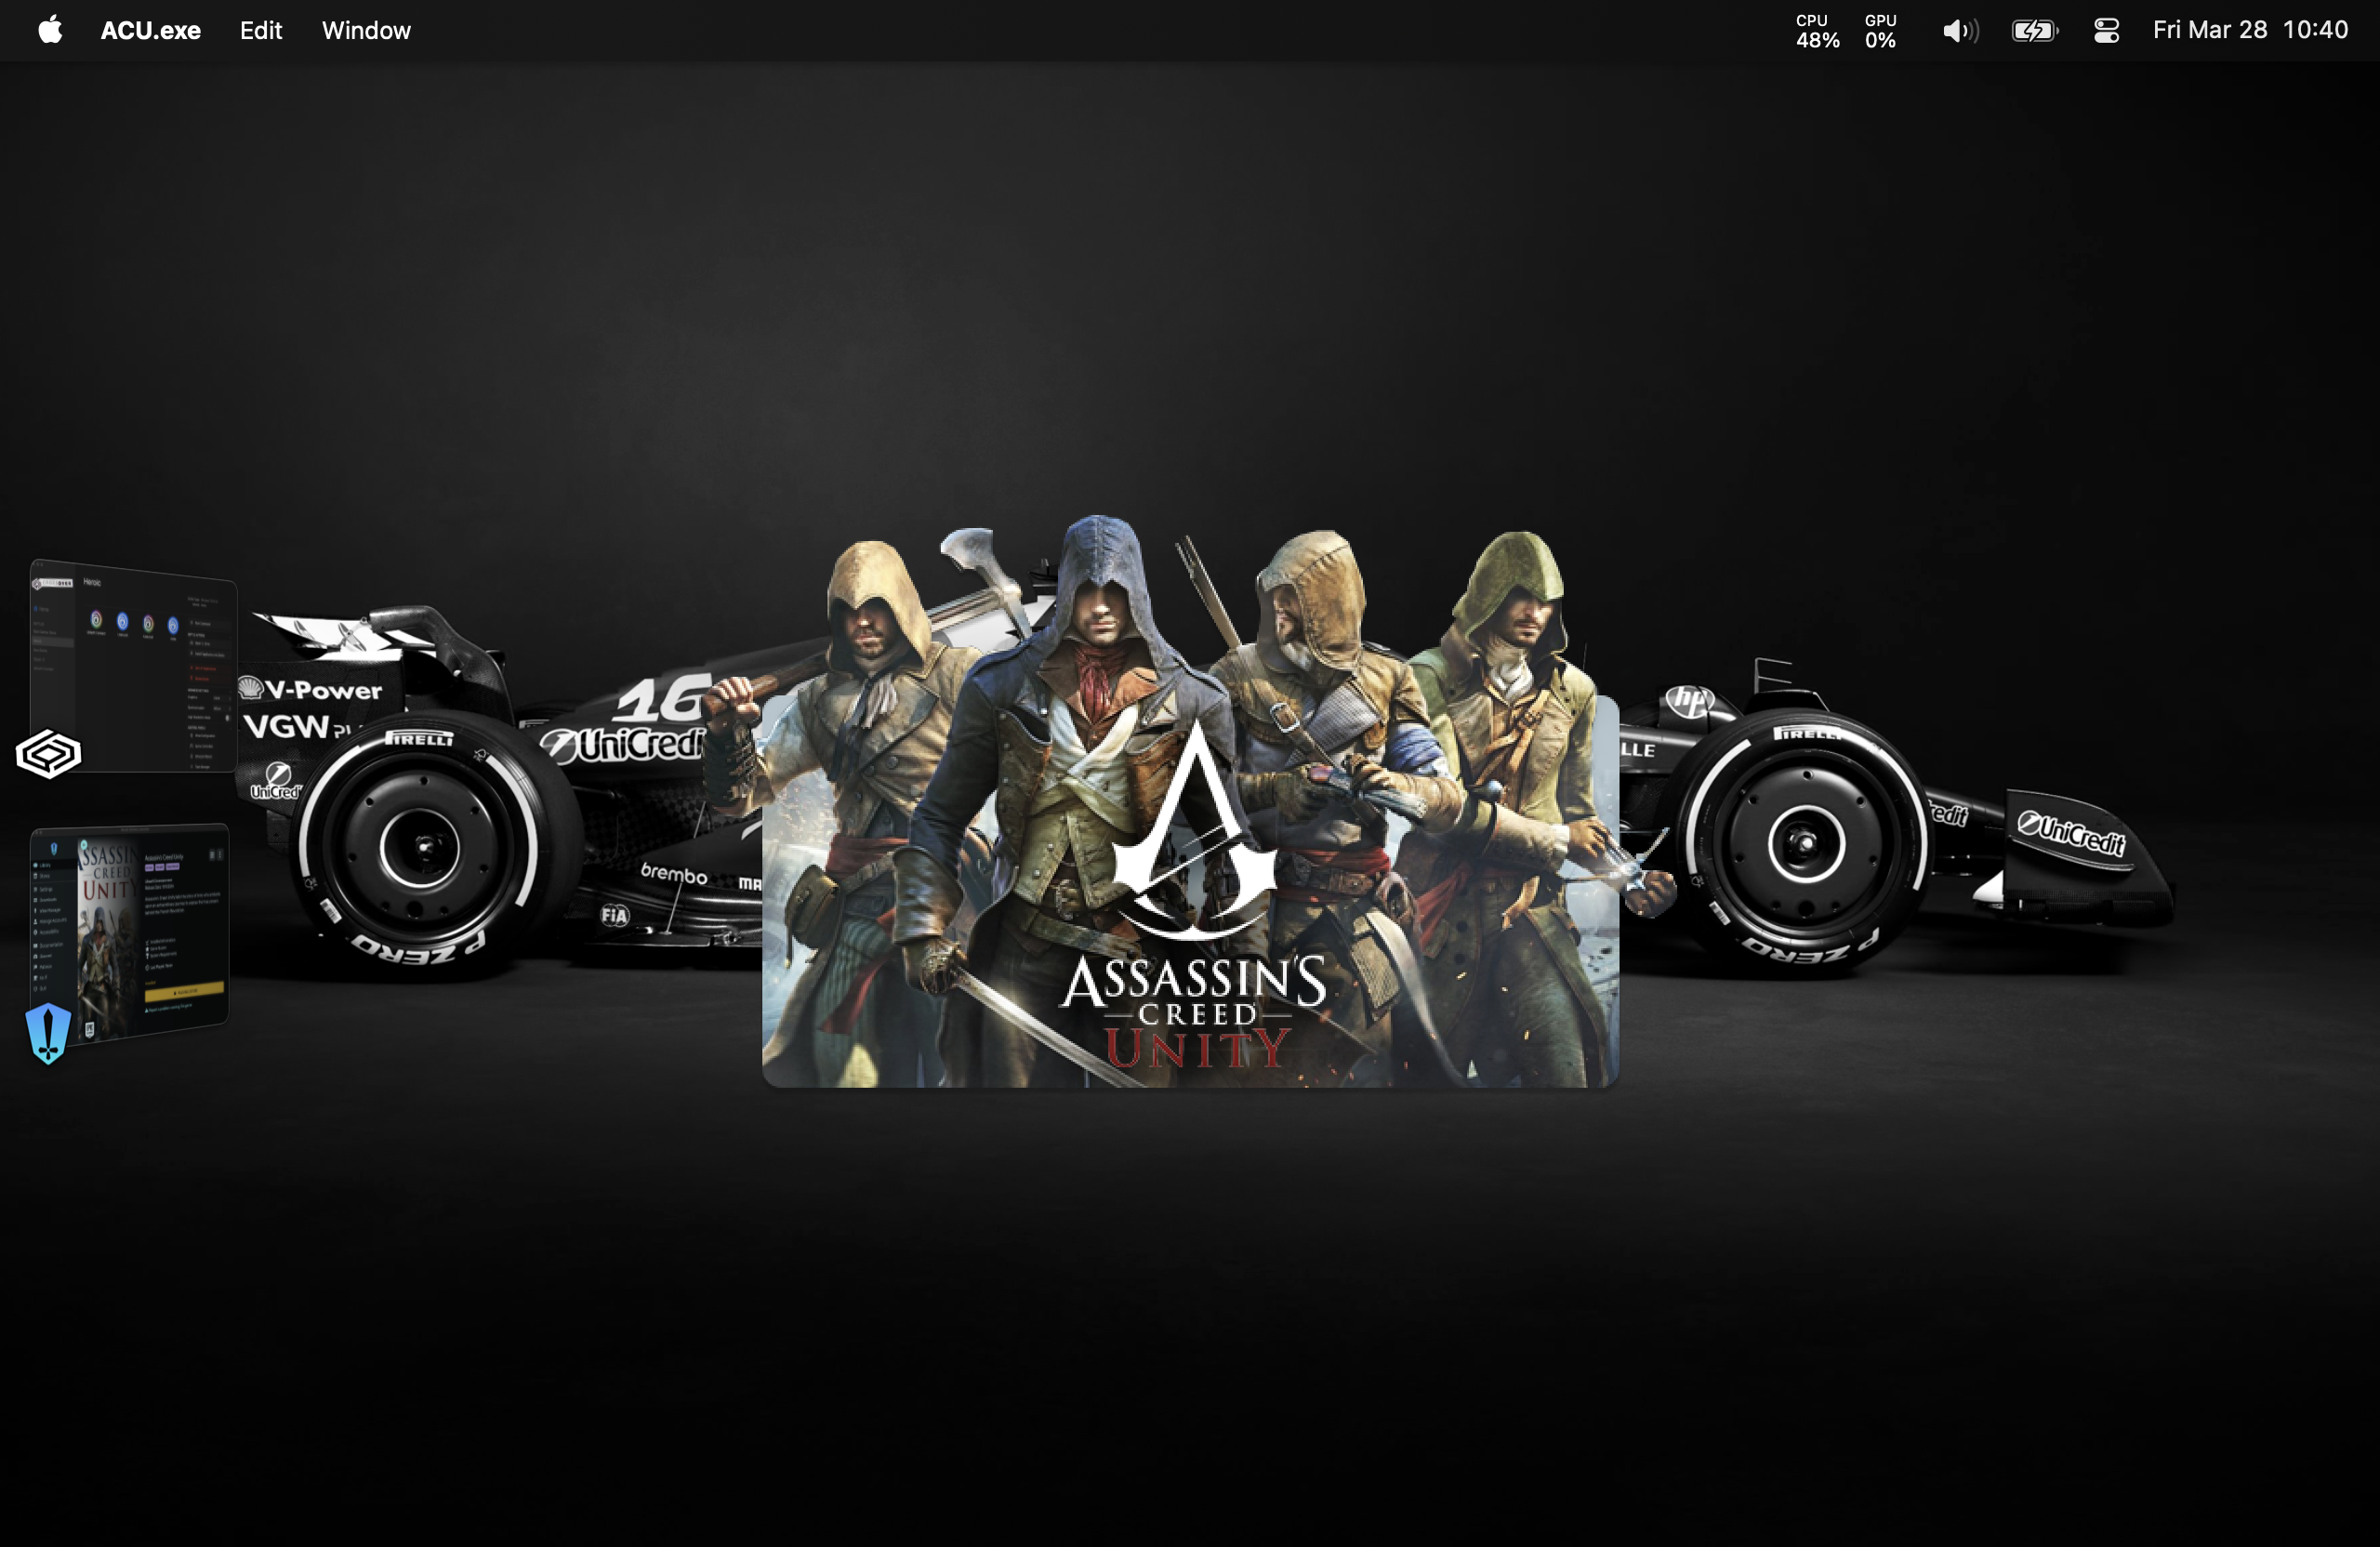Click the UniCredit logo on car nose
Screen dimensions: 2380x1547
click(x=2070, y=835)
